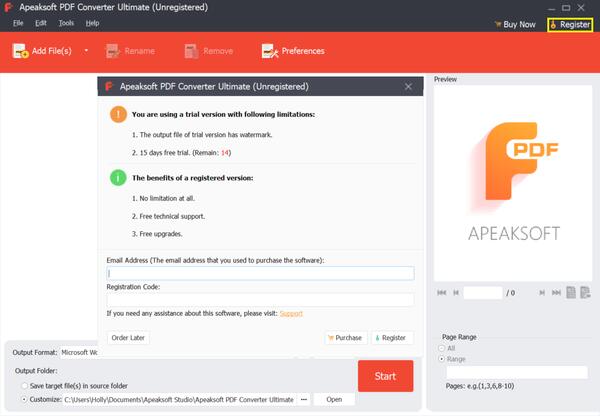Open the Edit menu
The height and width of the screenshot is (416, 600).
click(41, 22)
